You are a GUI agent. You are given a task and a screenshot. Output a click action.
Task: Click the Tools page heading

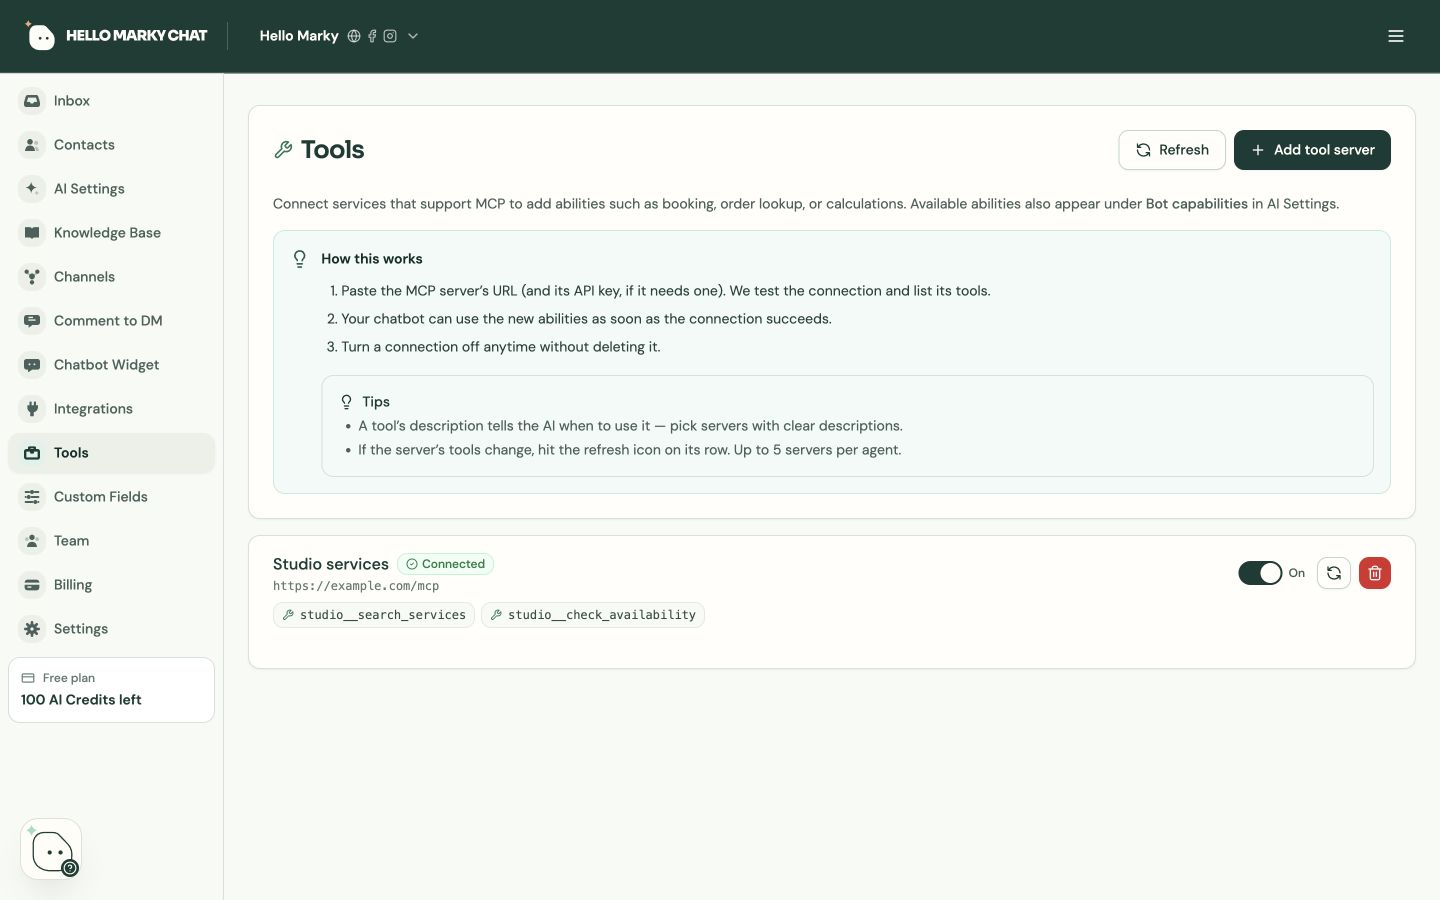click(333, 150)
